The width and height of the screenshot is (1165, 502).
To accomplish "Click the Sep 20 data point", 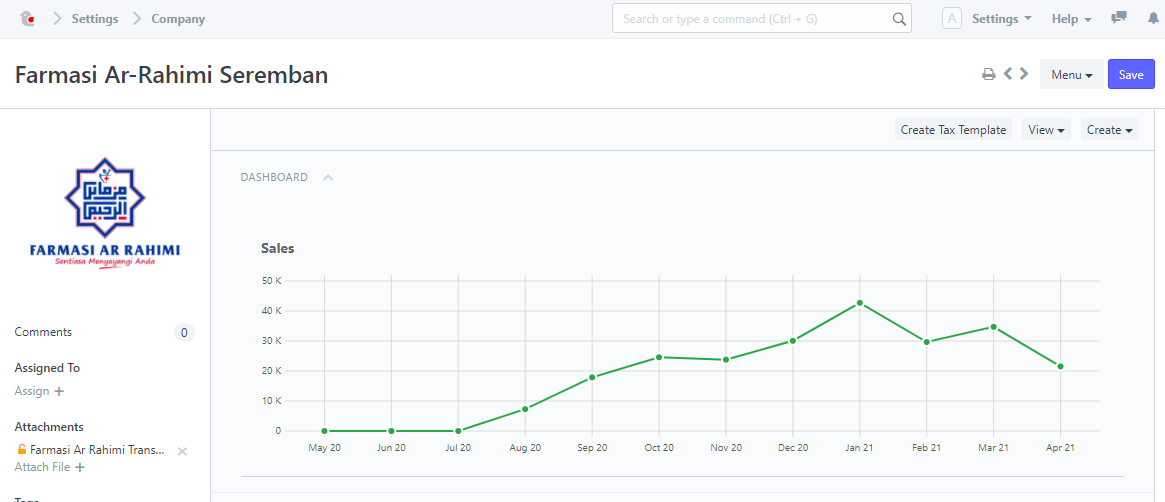I will pyautogui.click(x=592, y=377).
